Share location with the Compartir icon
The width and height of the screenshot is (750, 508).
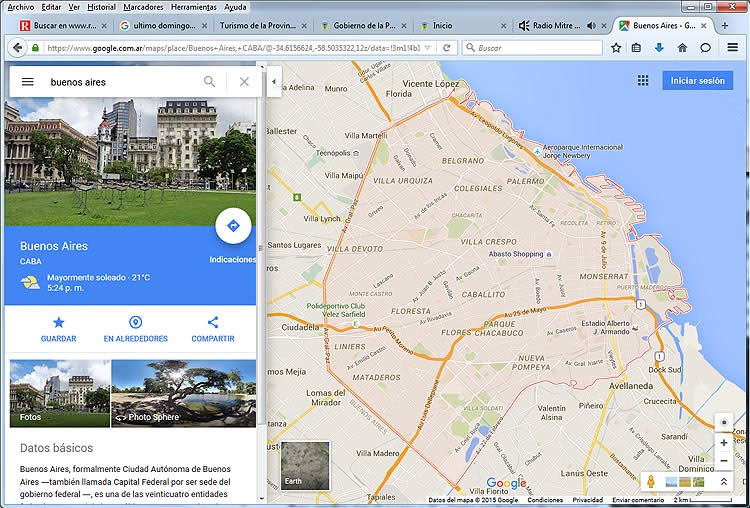(x=213, y=322)
